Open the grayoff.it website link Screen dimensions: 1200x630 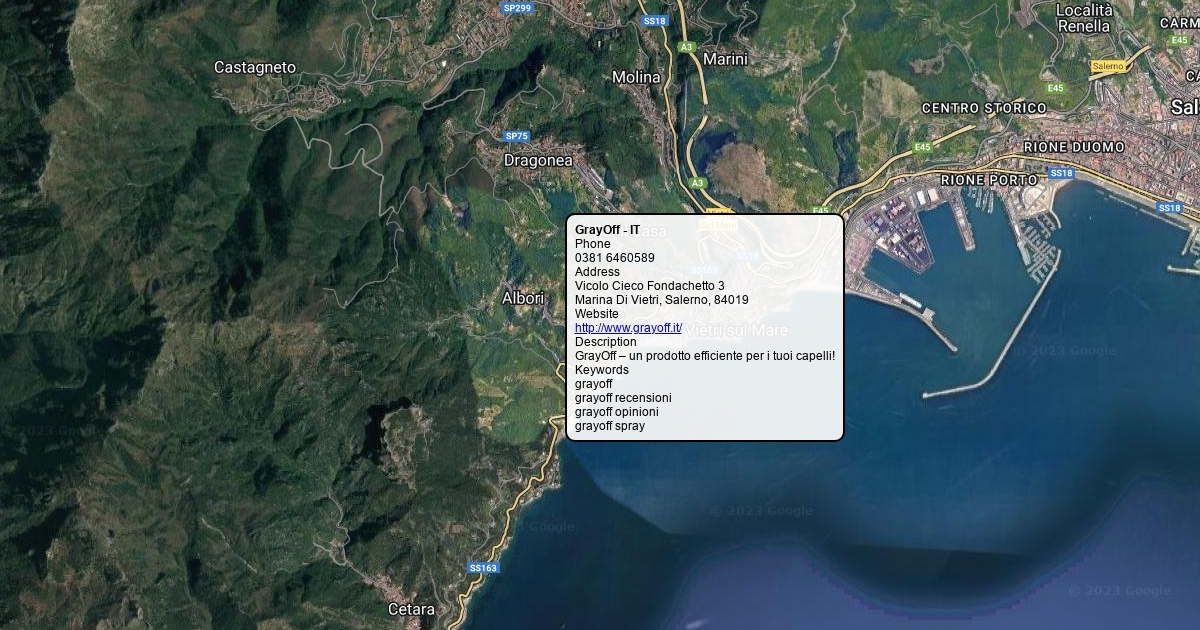pyautogui.click(x=628, y=328)
